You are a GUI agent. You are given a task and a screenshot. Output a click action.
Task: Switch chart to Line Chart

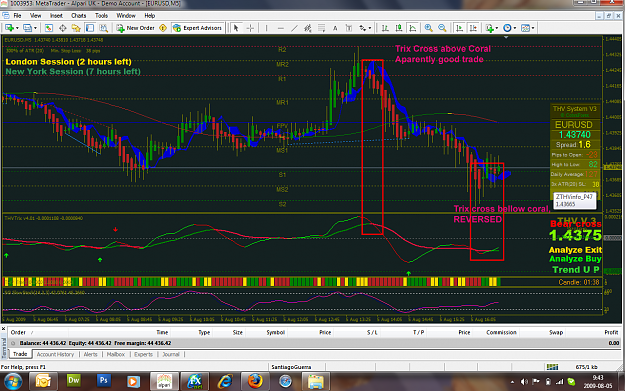coord(413,28)
